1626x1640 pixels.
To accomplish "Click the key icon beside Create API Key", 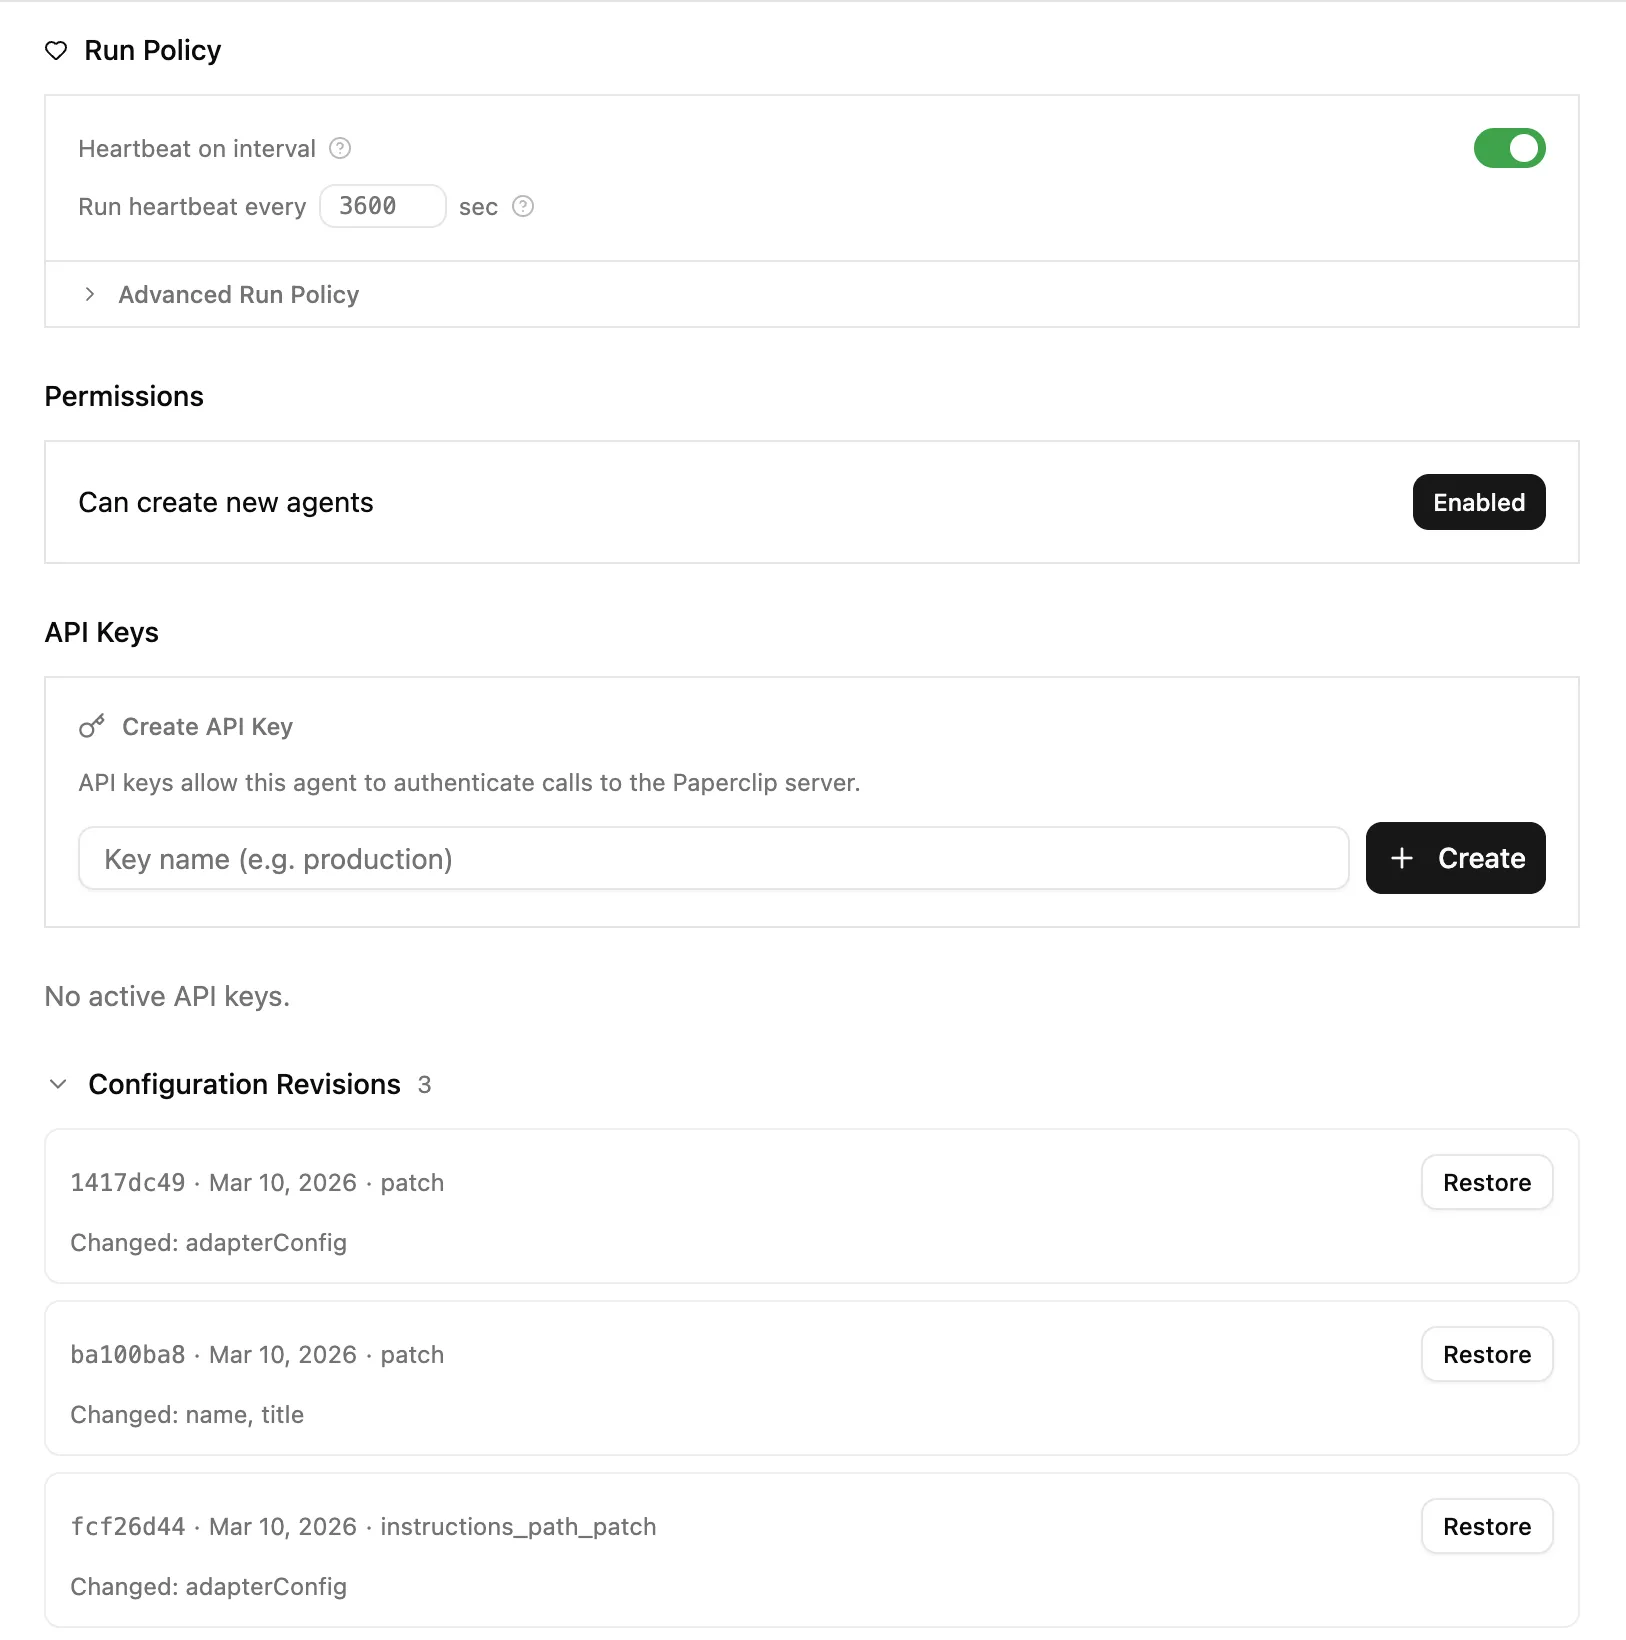I will pos(92,727).
